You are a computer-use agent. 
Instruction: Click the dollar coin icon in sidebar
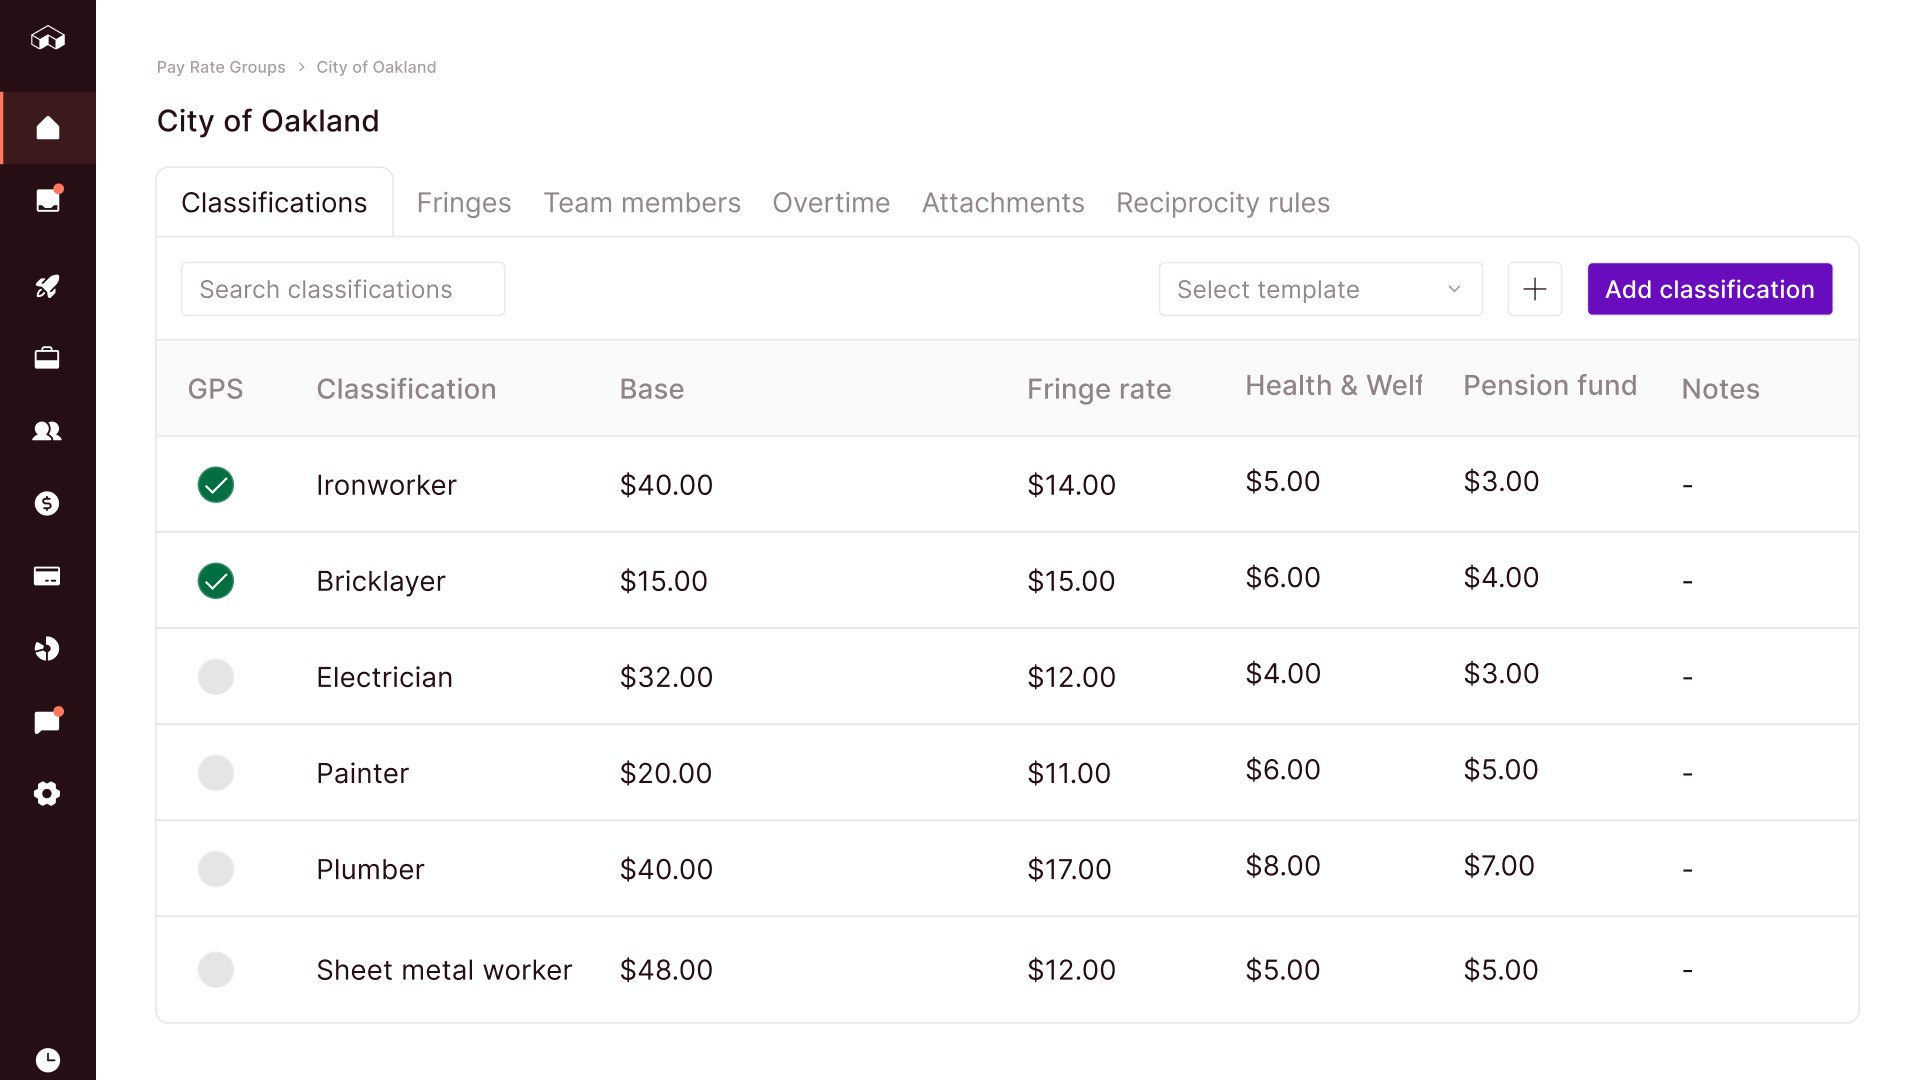click(47, 503)
